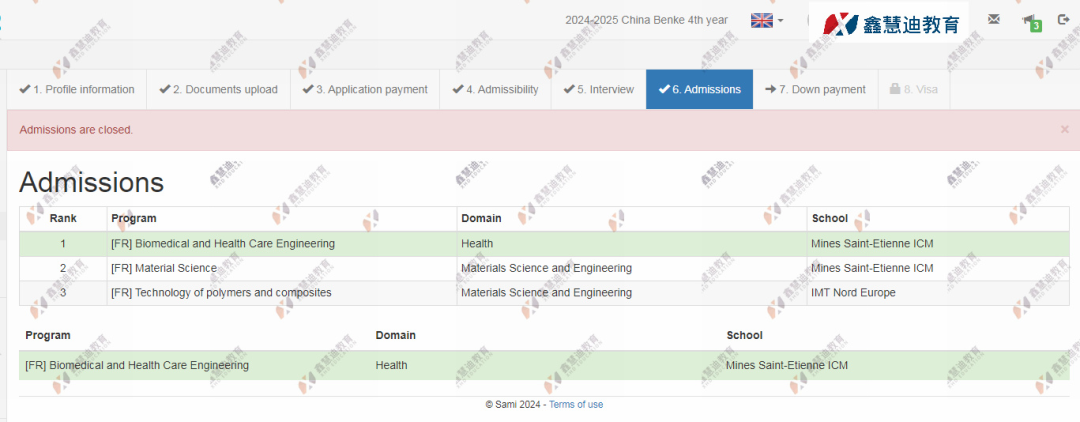Click Materials Science and Engineering in rank 3 row

click(x=546, y=293)
